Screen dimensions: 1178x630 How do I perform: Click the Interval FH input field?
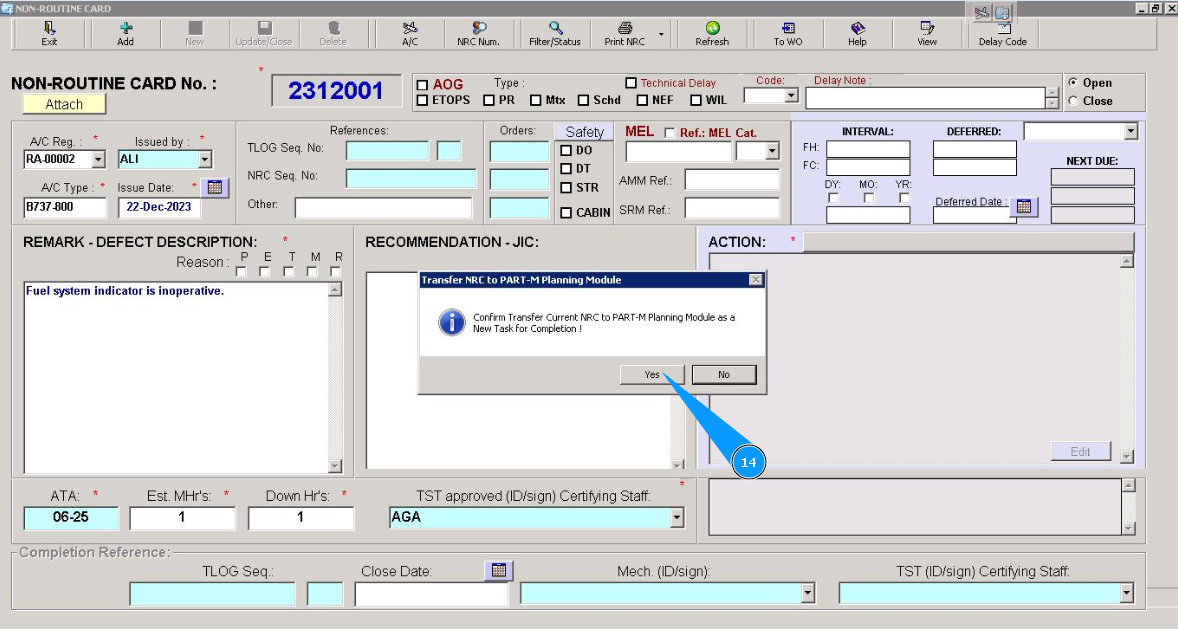[x=868, y=149]
